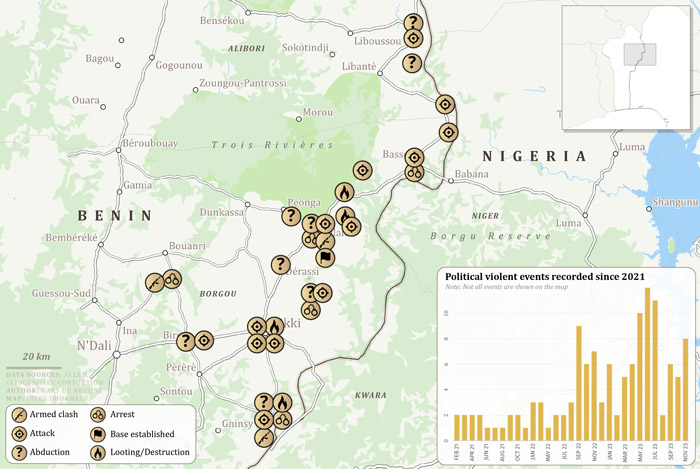700x469 pixels.
Task: Select the armed clash marker above the flag marker
Action: pos(325,241)
